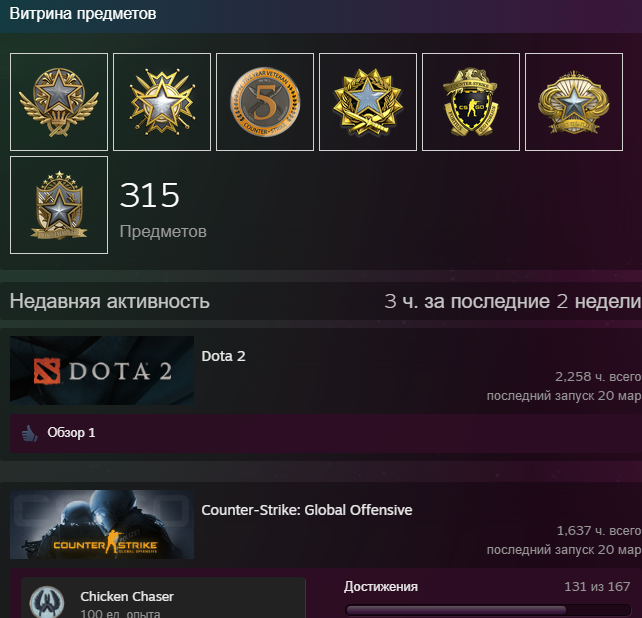Viewport: 642px width, 618px height.
Task: Open the shield medal with five stars
Action: (59, 205)
